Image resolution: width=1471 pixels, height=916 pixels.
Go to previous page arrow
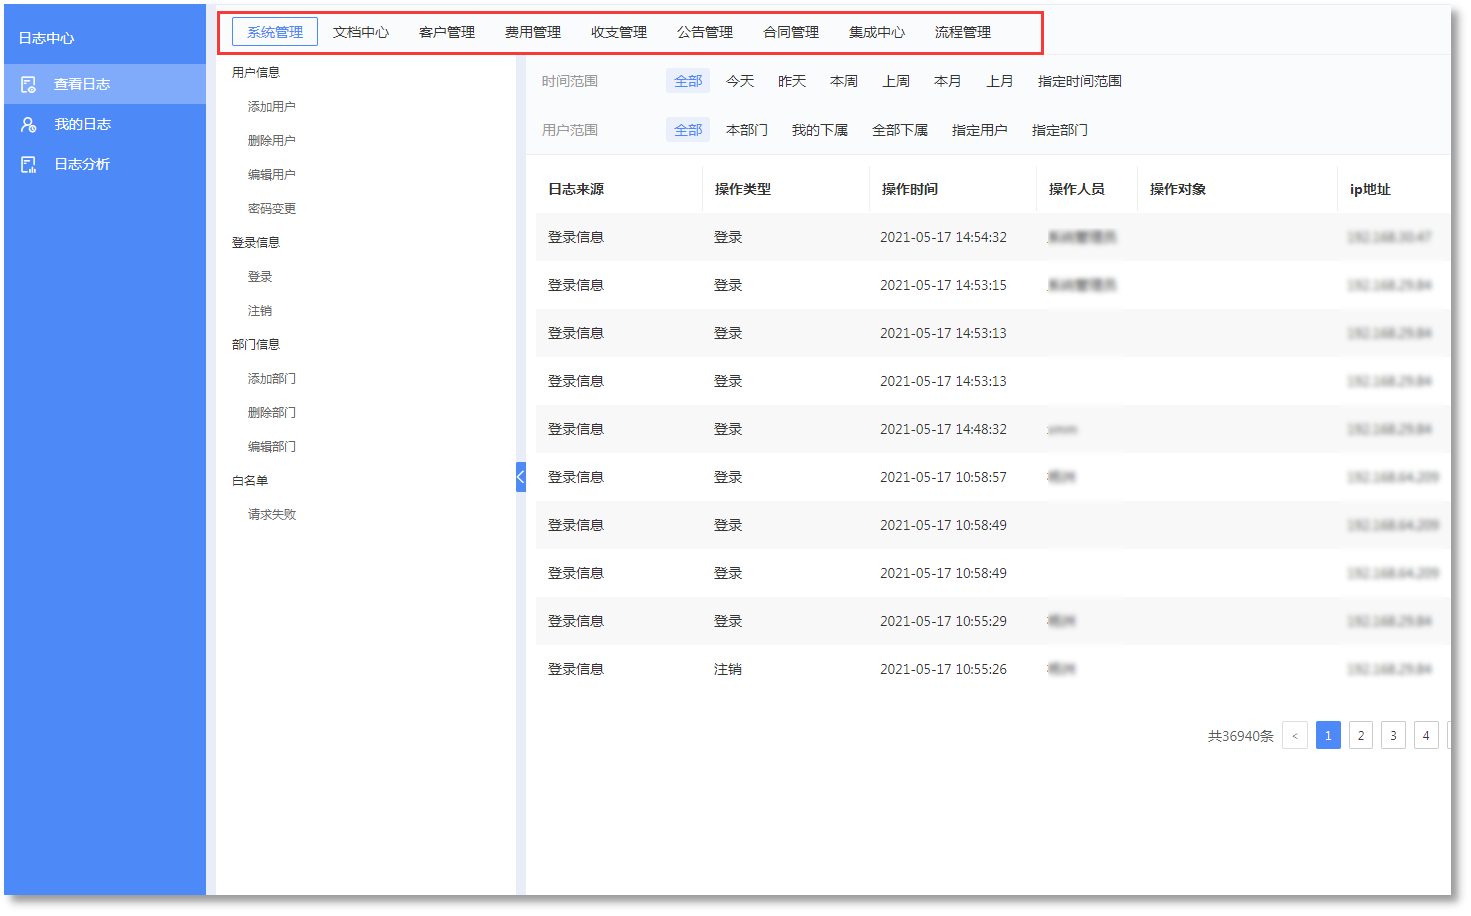1295,736
